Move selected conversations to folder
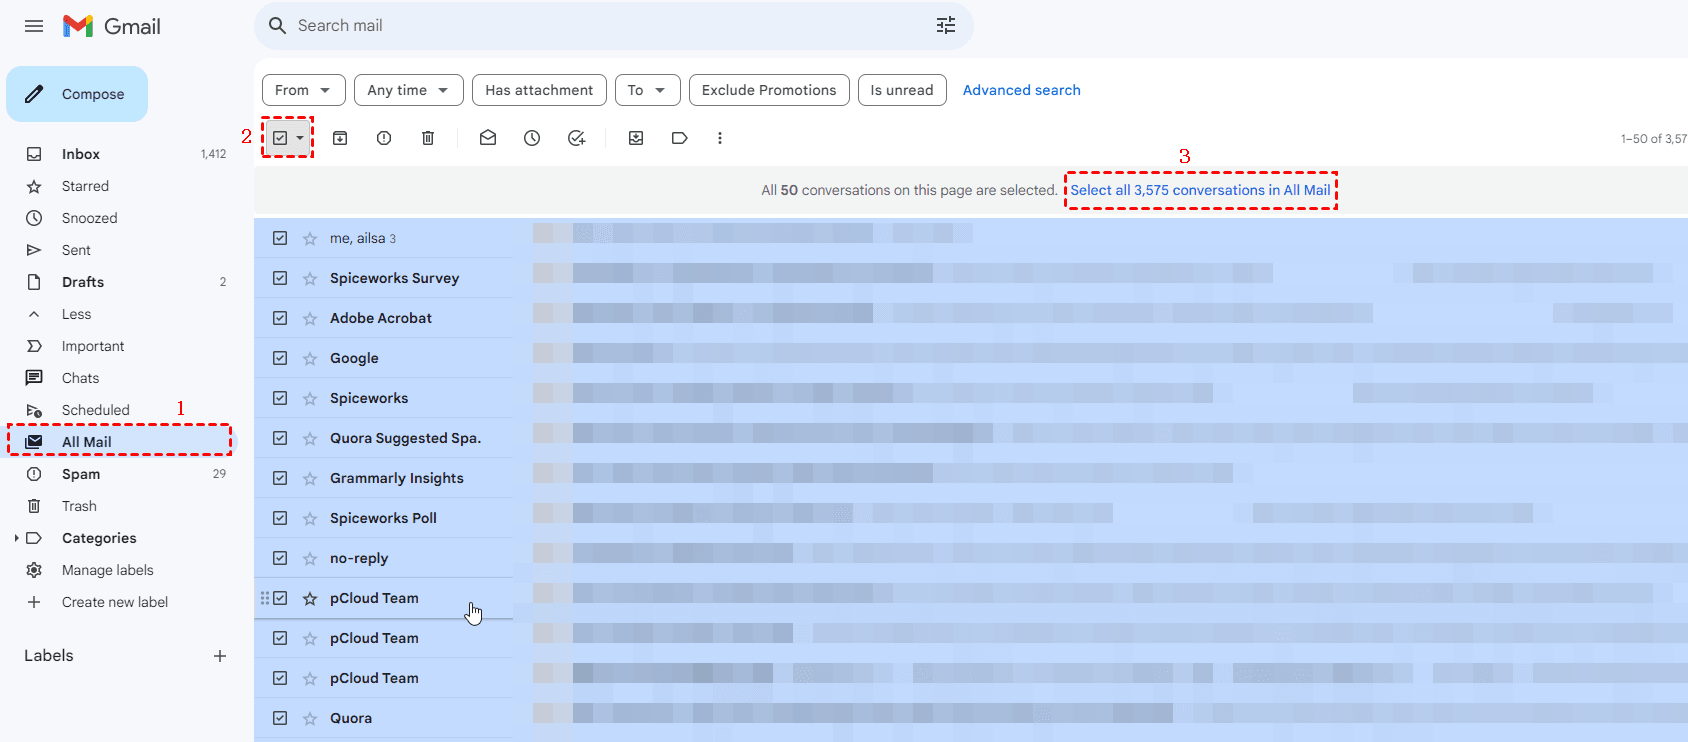1688x742 pixels. point(636,138)
